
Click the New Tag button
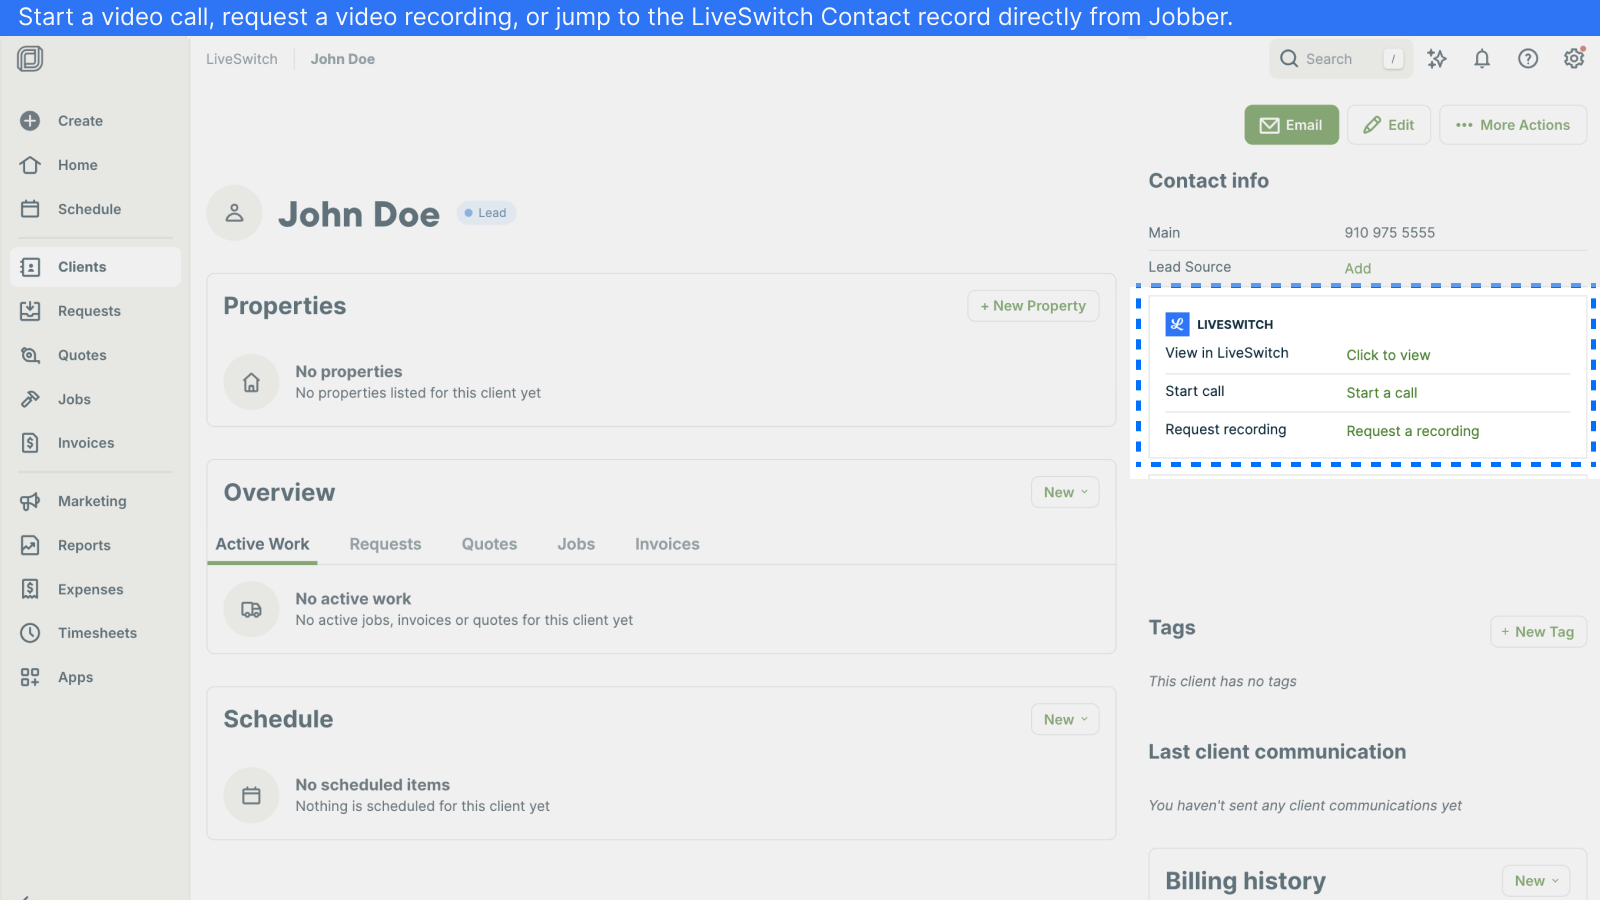(x=1538, y=632)
